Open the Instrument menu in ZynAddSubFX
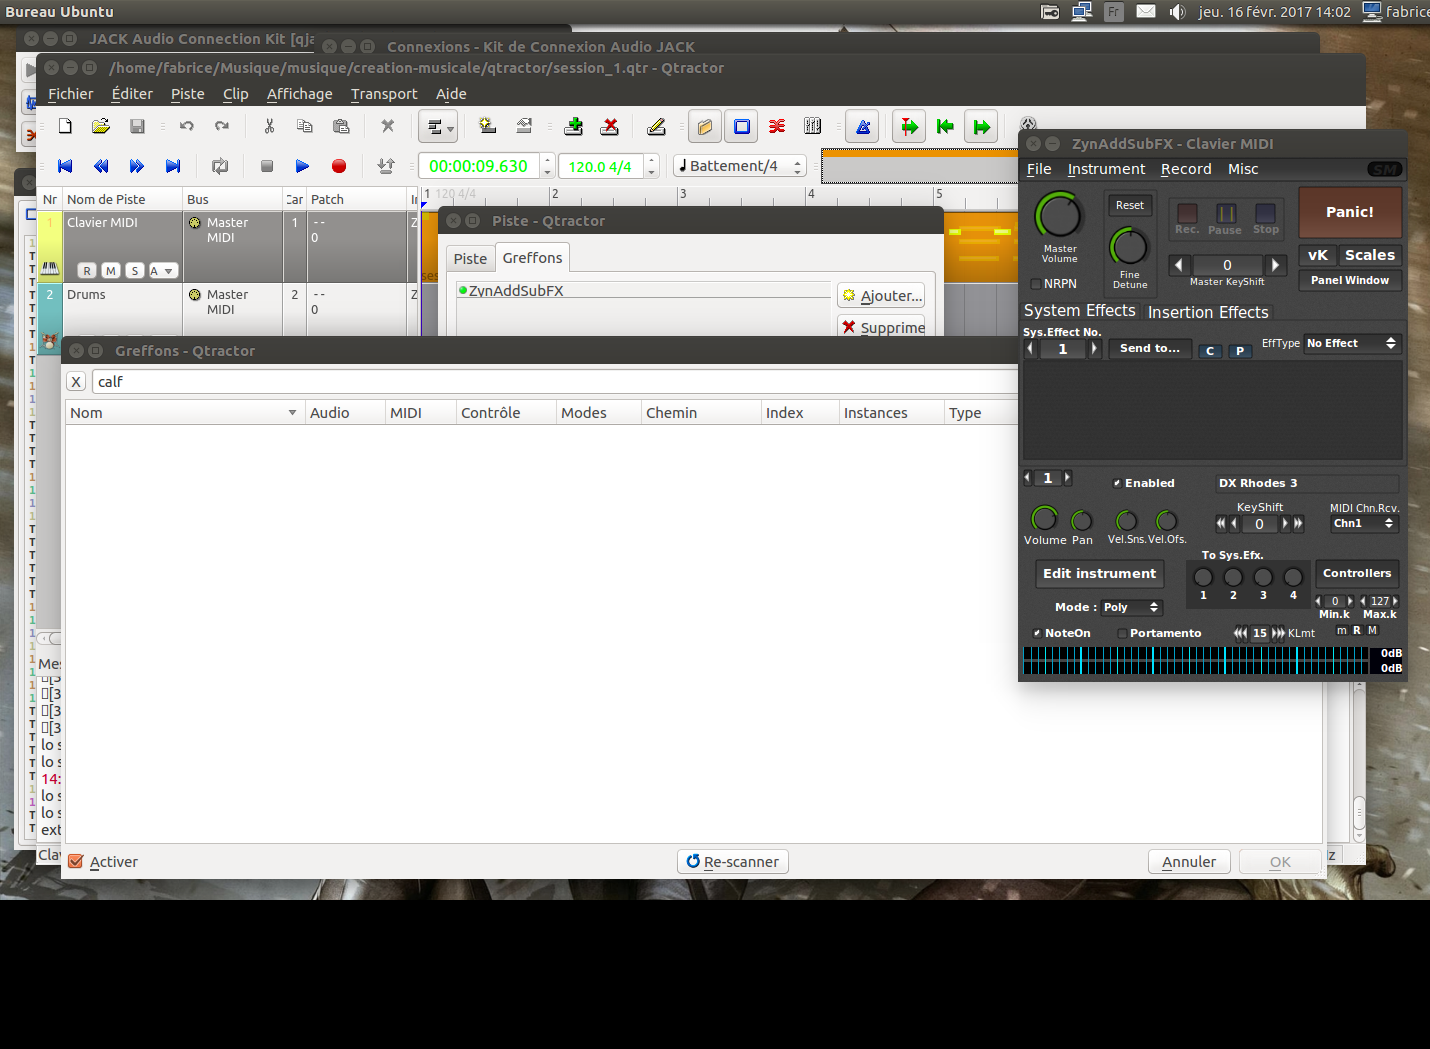 click(x=1106, y=169)
